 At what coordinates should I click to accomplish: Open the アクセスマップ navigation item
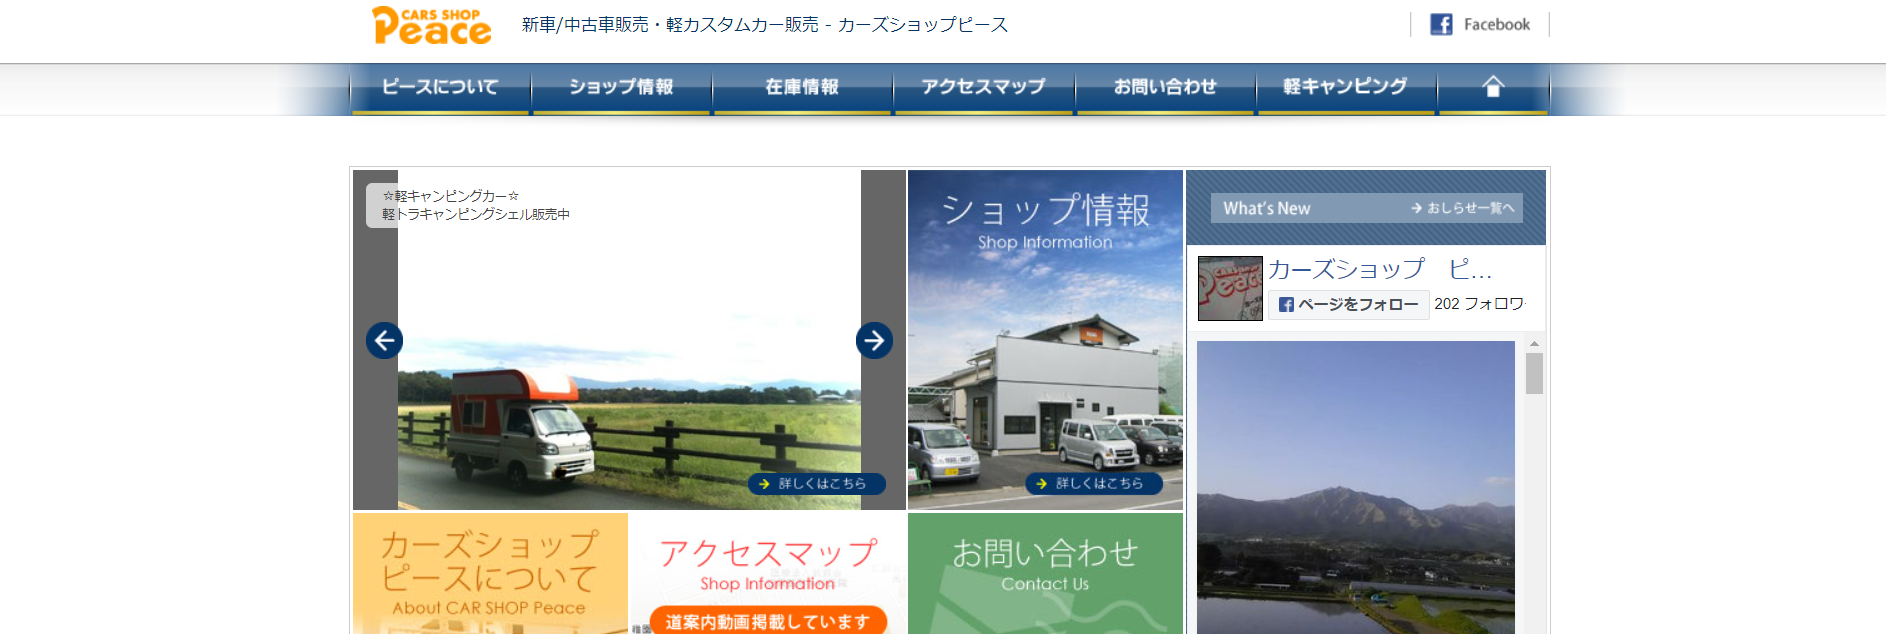click(984, 87)
